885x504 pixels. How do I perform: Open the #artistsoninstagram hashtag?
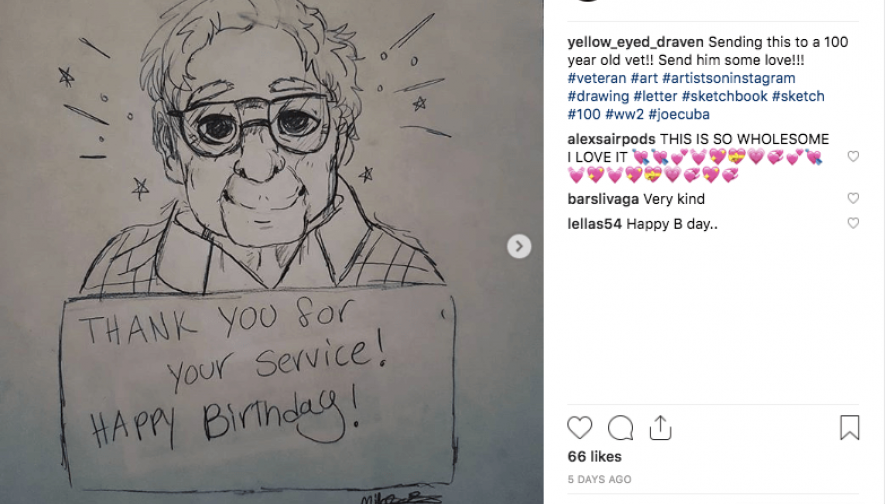pyautogui.click(x=729, y=78)
